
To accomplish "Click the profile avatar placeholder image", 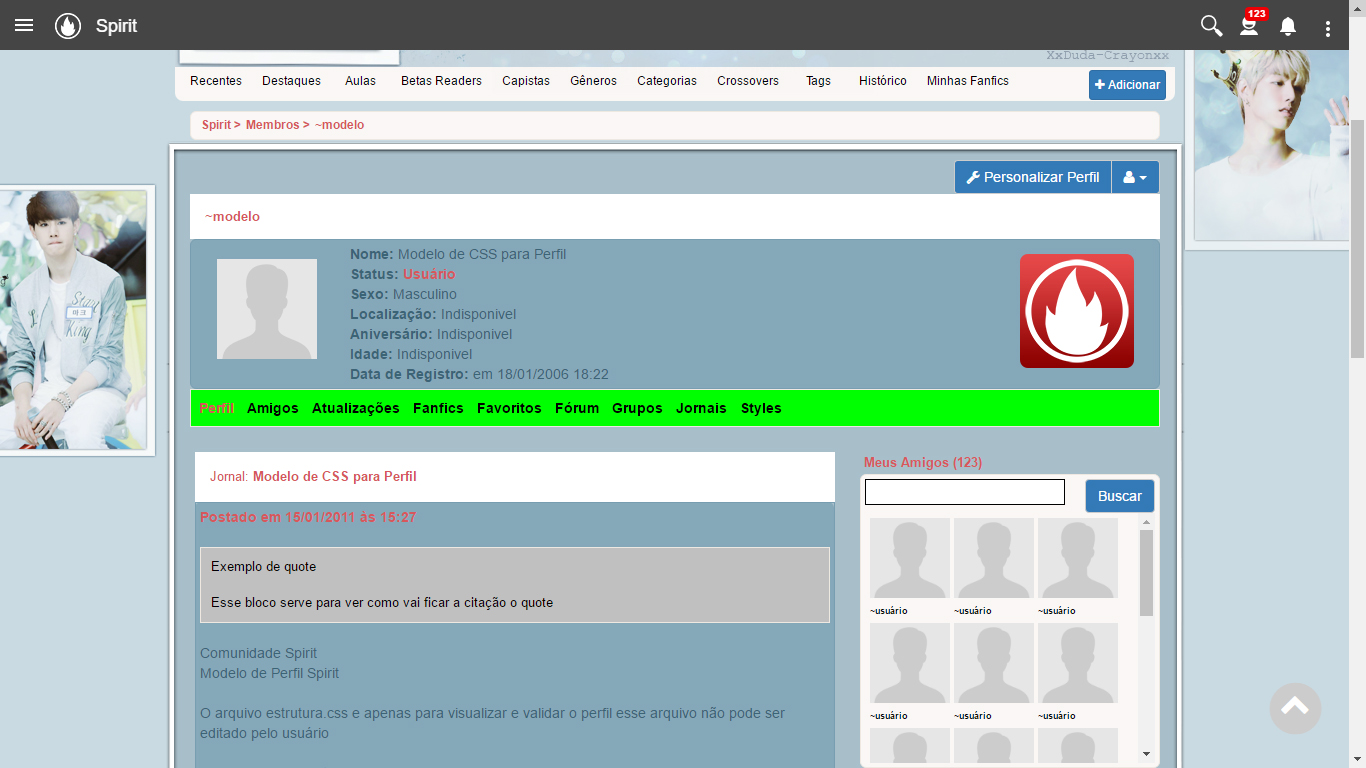I will point(267,309).
